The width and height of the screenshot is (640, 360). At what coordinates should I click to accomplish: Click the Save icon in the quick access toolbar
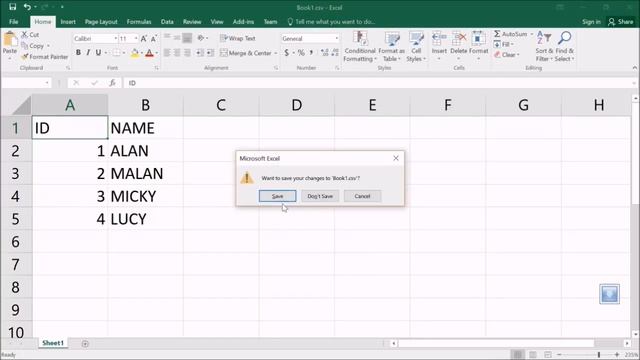point(13,7)
